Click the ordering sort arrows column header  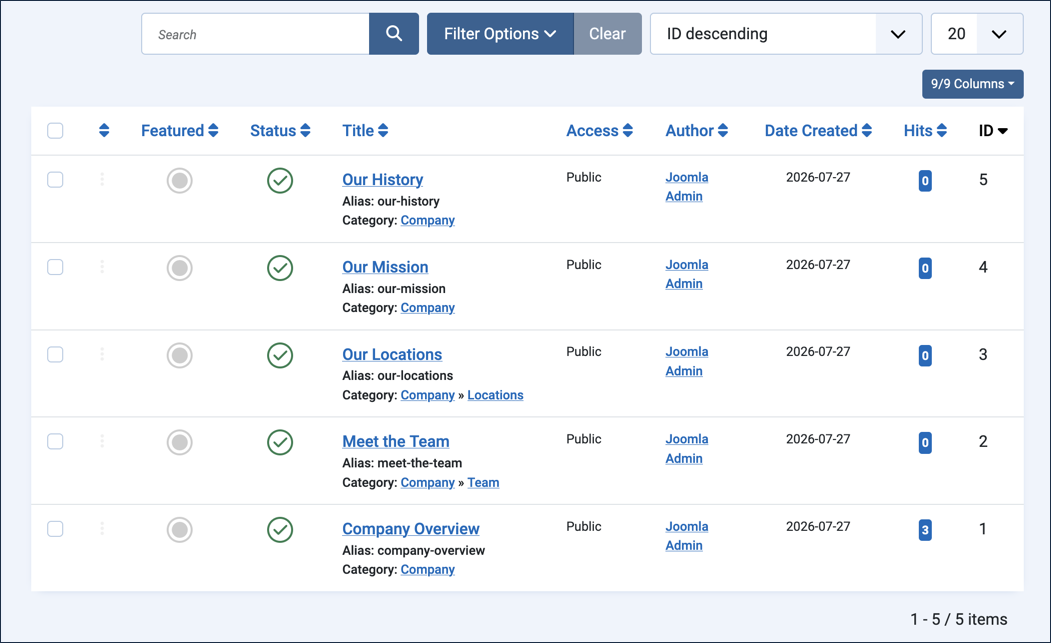click(104, 130)
